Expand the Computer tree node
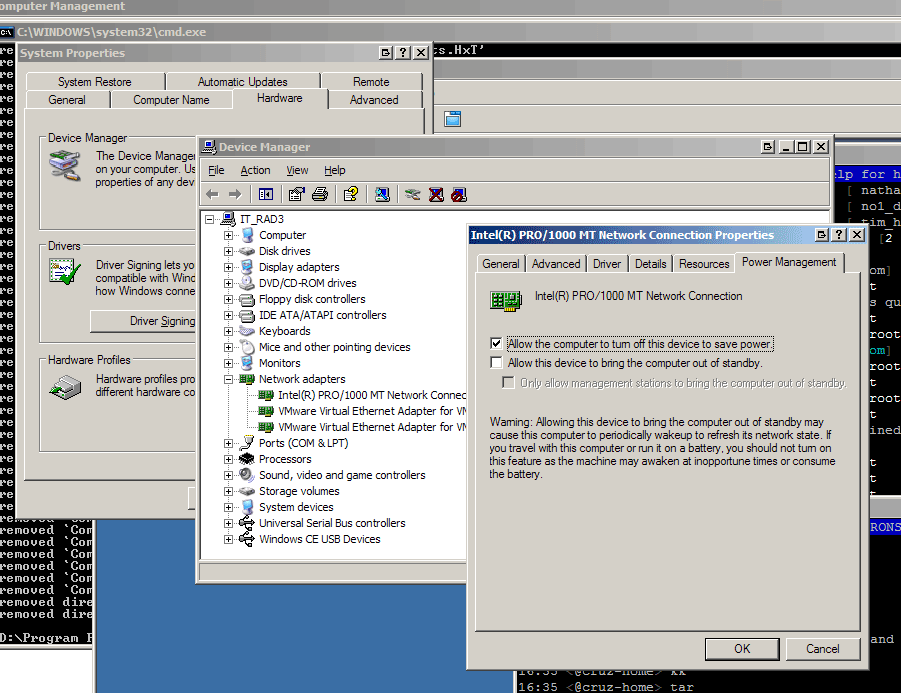901x693 pixels. point(229,235)
